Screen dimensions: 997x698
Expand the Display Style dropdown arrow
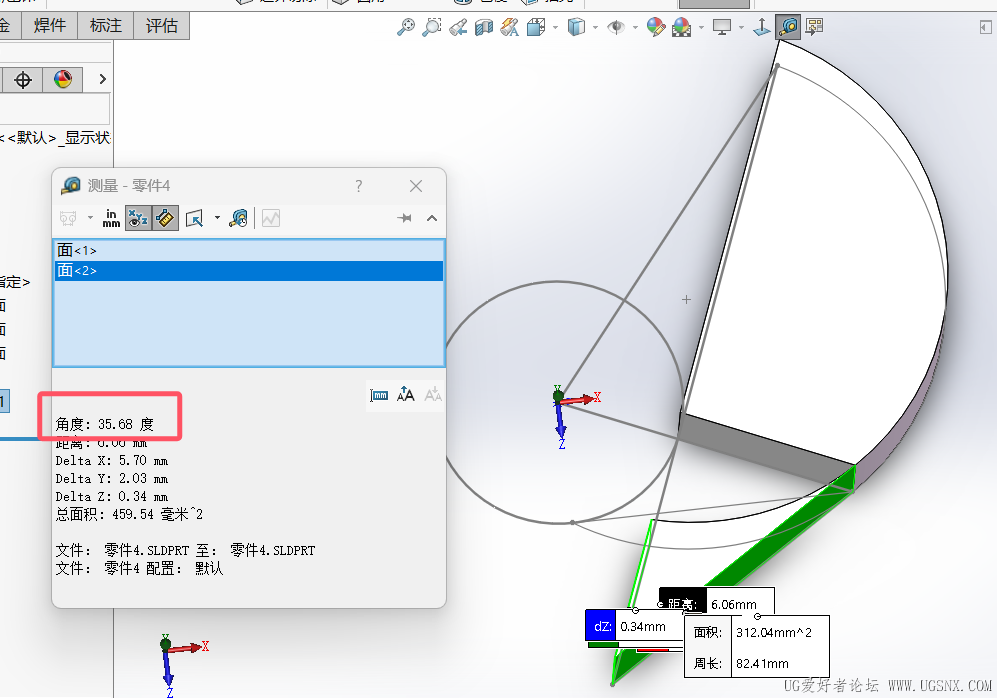point(594,27)
